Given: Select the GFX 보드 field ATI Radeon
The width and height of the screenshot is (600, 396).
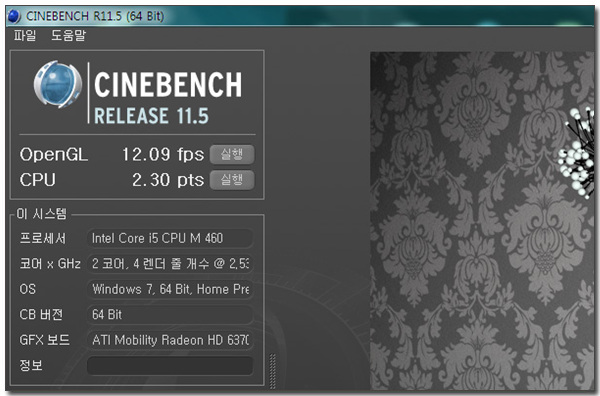Looking at the screenshot, I should (x=170, y=340).
